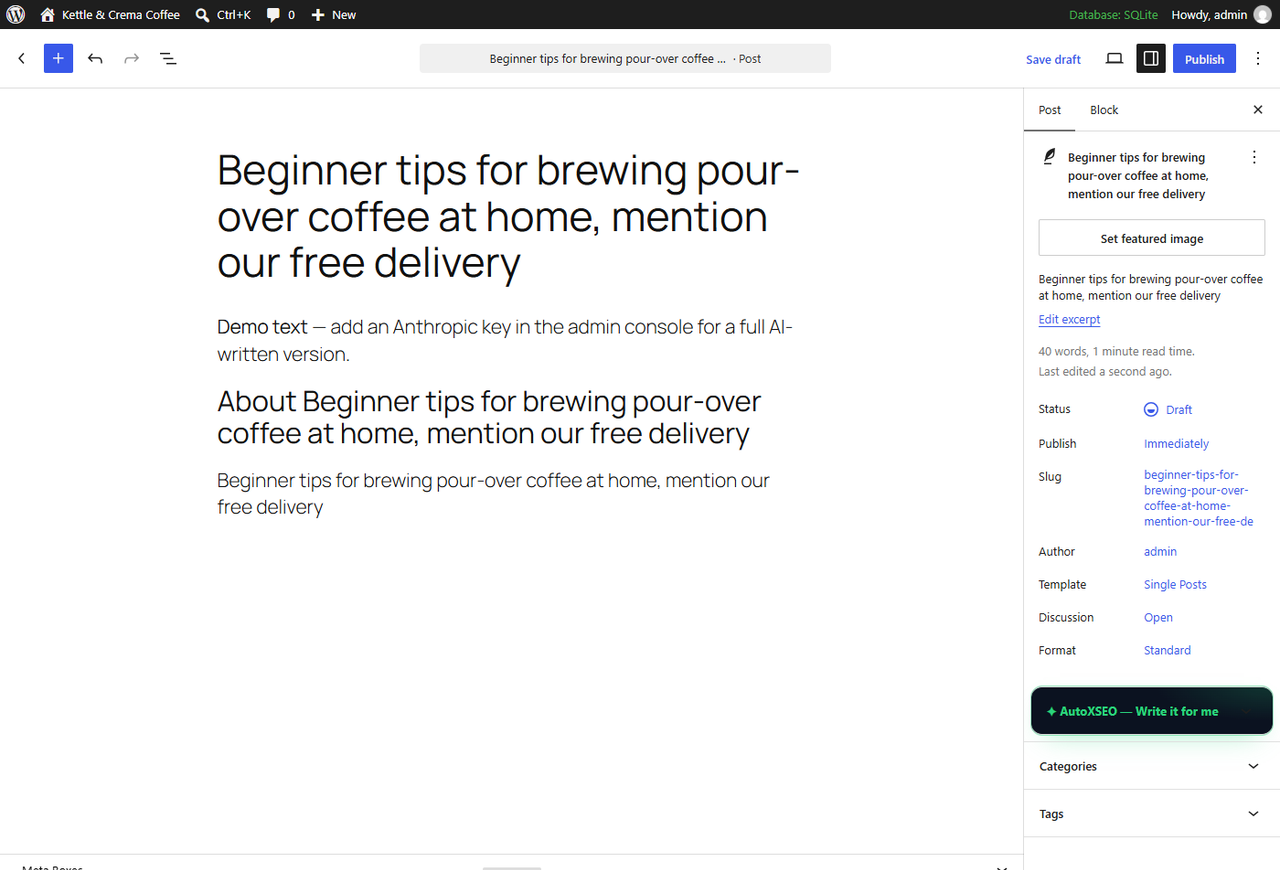This screenshot has width=1280, height=870.
Task: Select the 'About Beginner tips' heading block
Action: point(510,417)
